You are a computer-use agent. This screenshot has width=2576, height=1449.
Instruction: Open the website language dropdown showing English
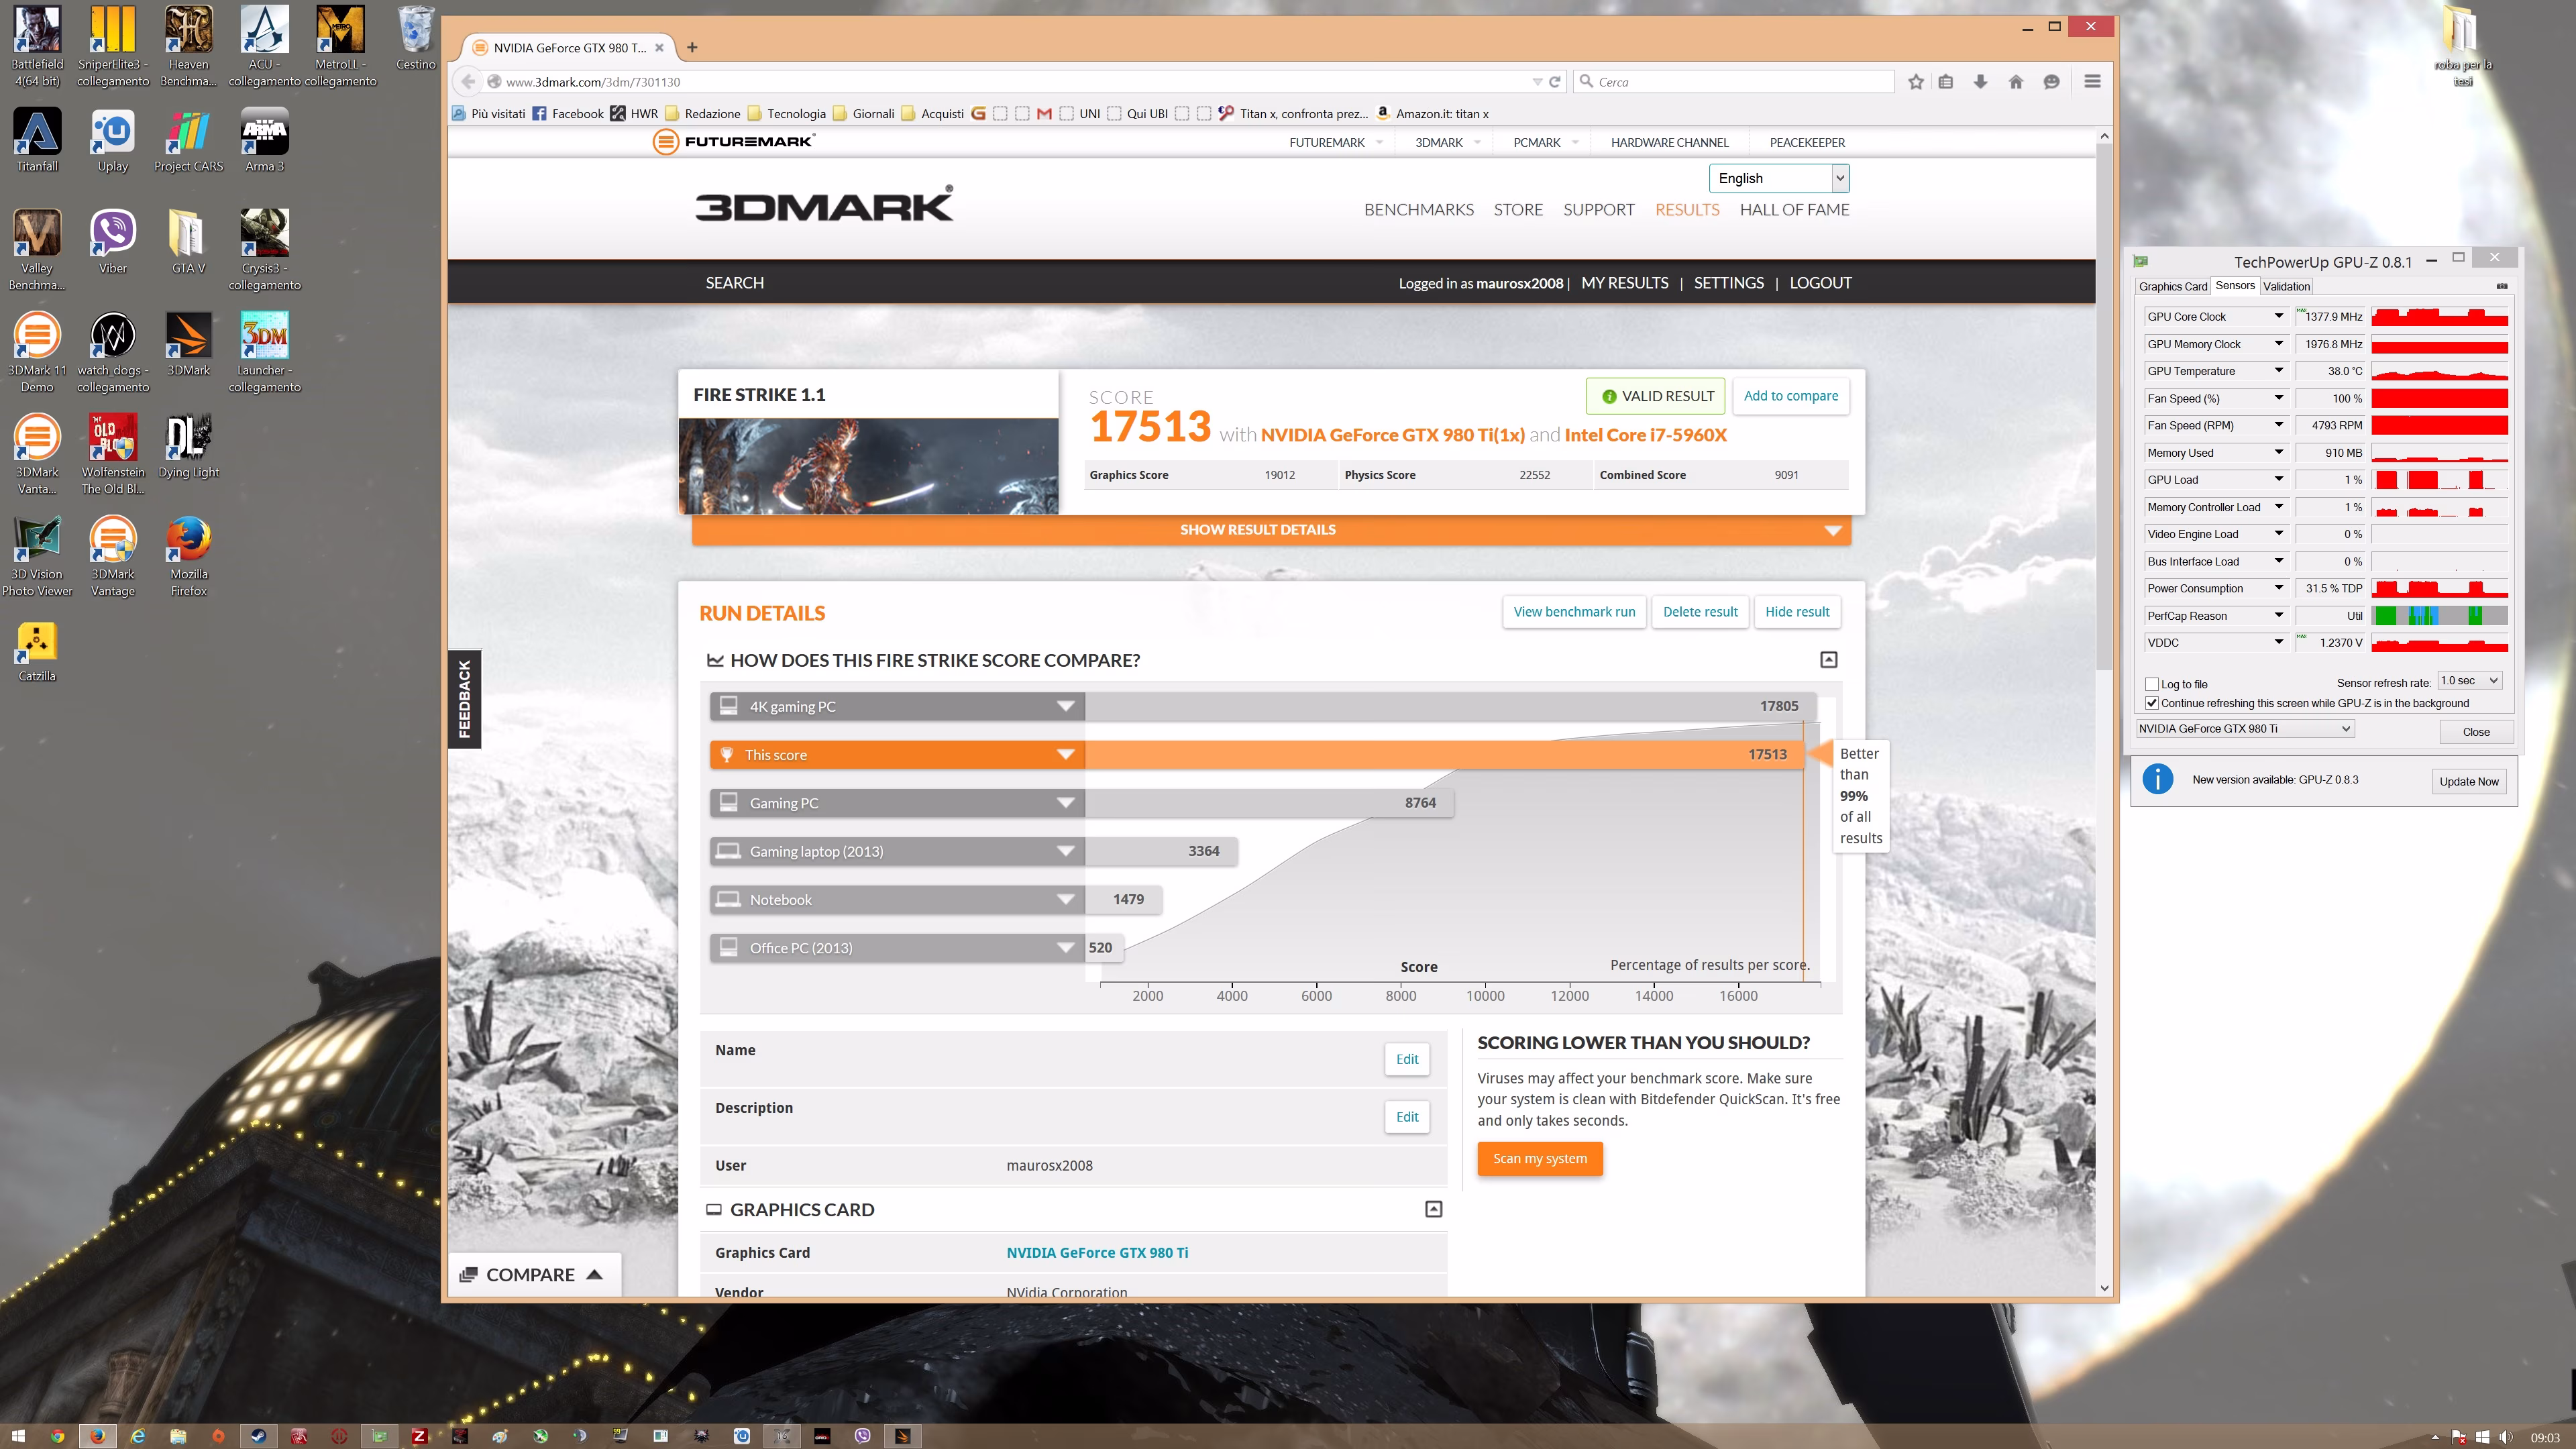[x=1779, y=178]
